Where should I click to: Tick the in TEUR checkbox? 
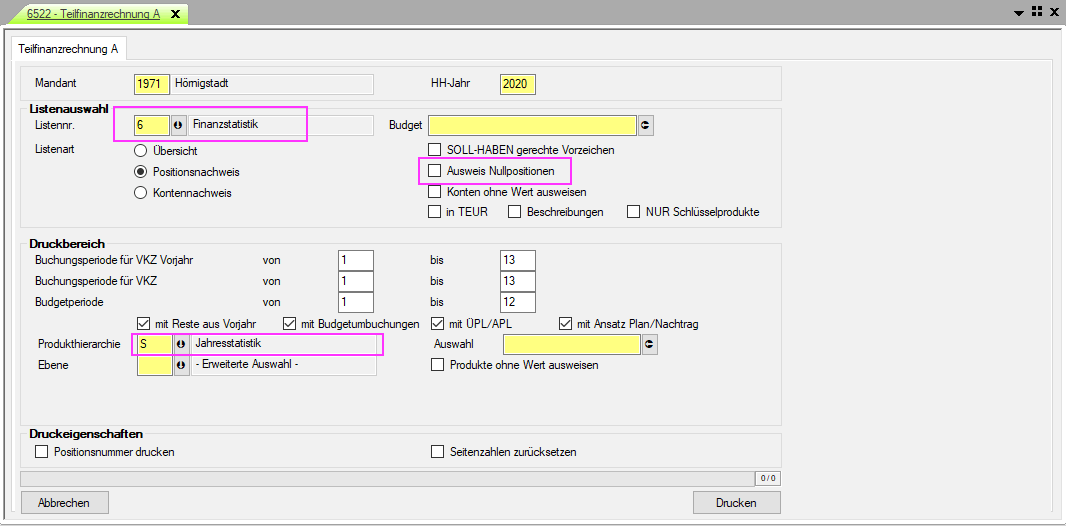434,212
